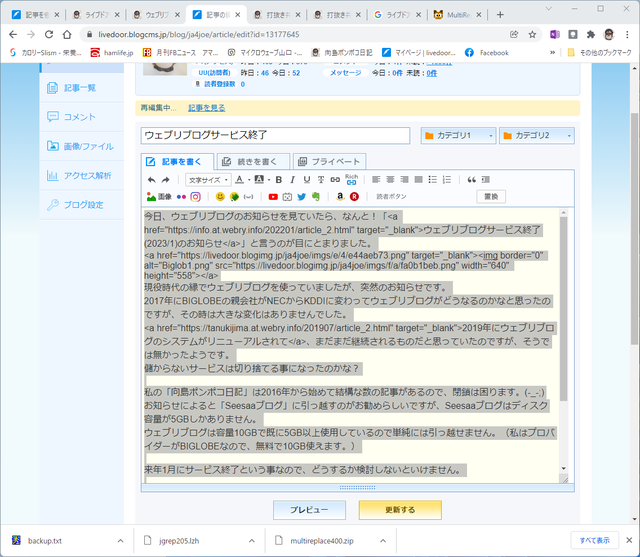Open the Facebook bookmark
The height and width of the screenshot is (557, 640).
[487, 52]
